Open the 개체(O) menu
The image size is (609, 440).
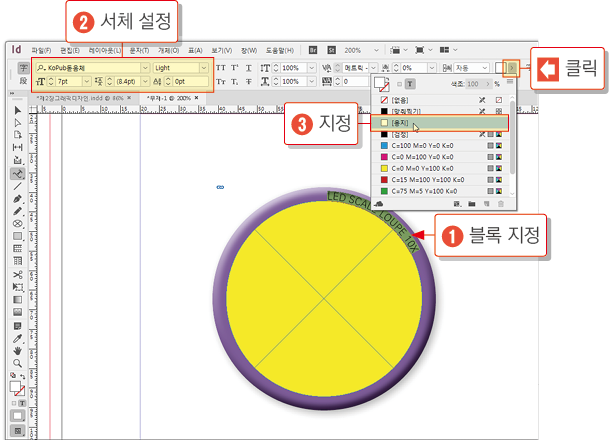(169, 50)
